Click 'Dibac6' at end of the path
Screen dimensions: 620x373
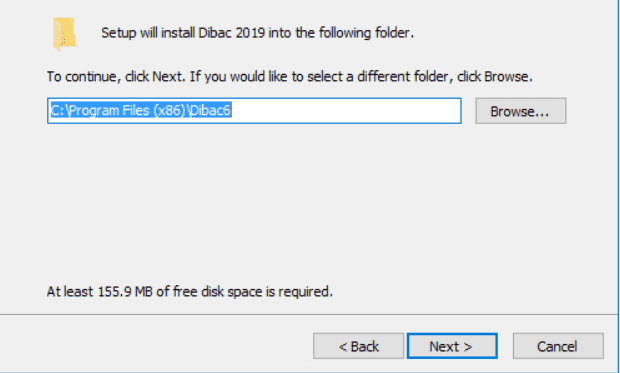click(x=210, y=110)
